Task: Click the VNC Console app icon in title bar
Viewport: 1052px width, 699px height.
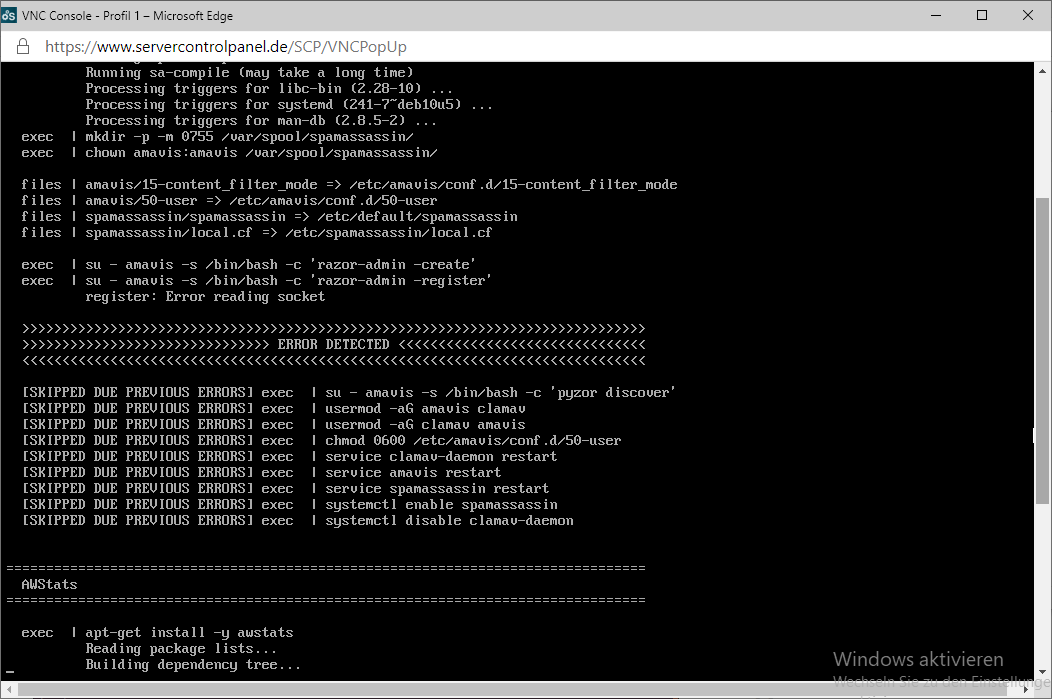Action: pos(11,15)
